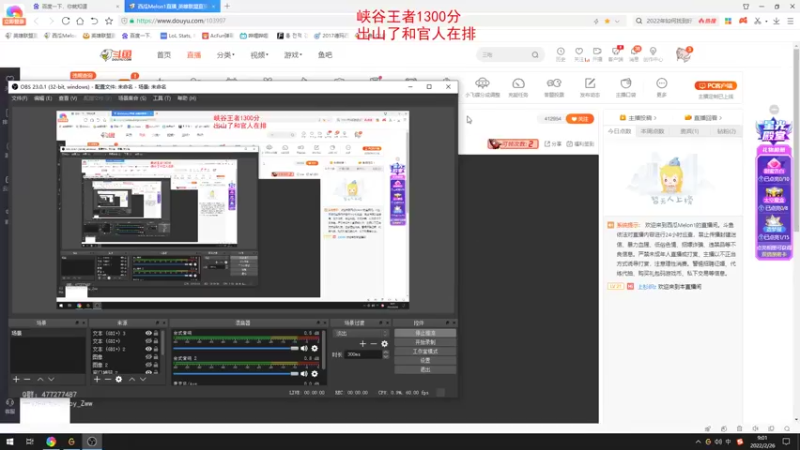Remove selected source with minus icon
Image resolution: width=800 pixels, height=450 pixels.
(x=108, y=380)
